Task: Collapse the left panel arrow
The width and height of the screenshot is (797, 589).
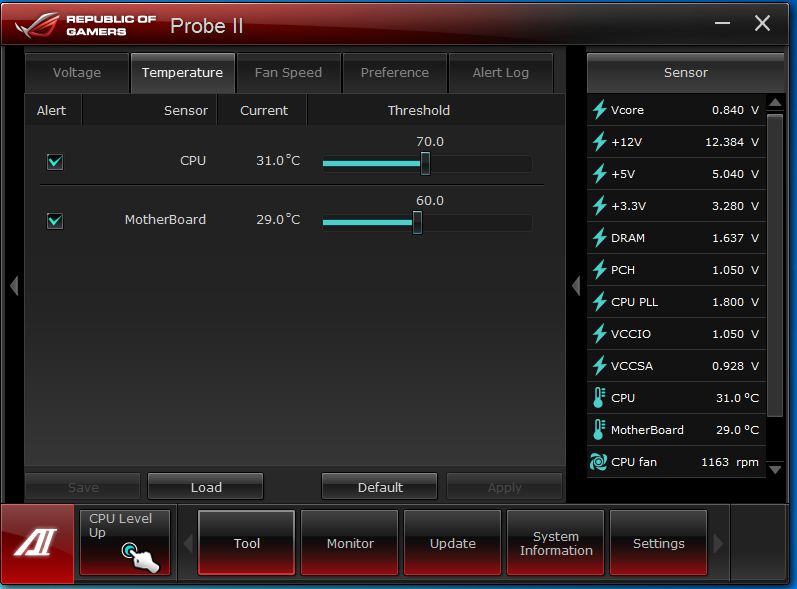Action: pyautogui.click(x=14, y=286)
